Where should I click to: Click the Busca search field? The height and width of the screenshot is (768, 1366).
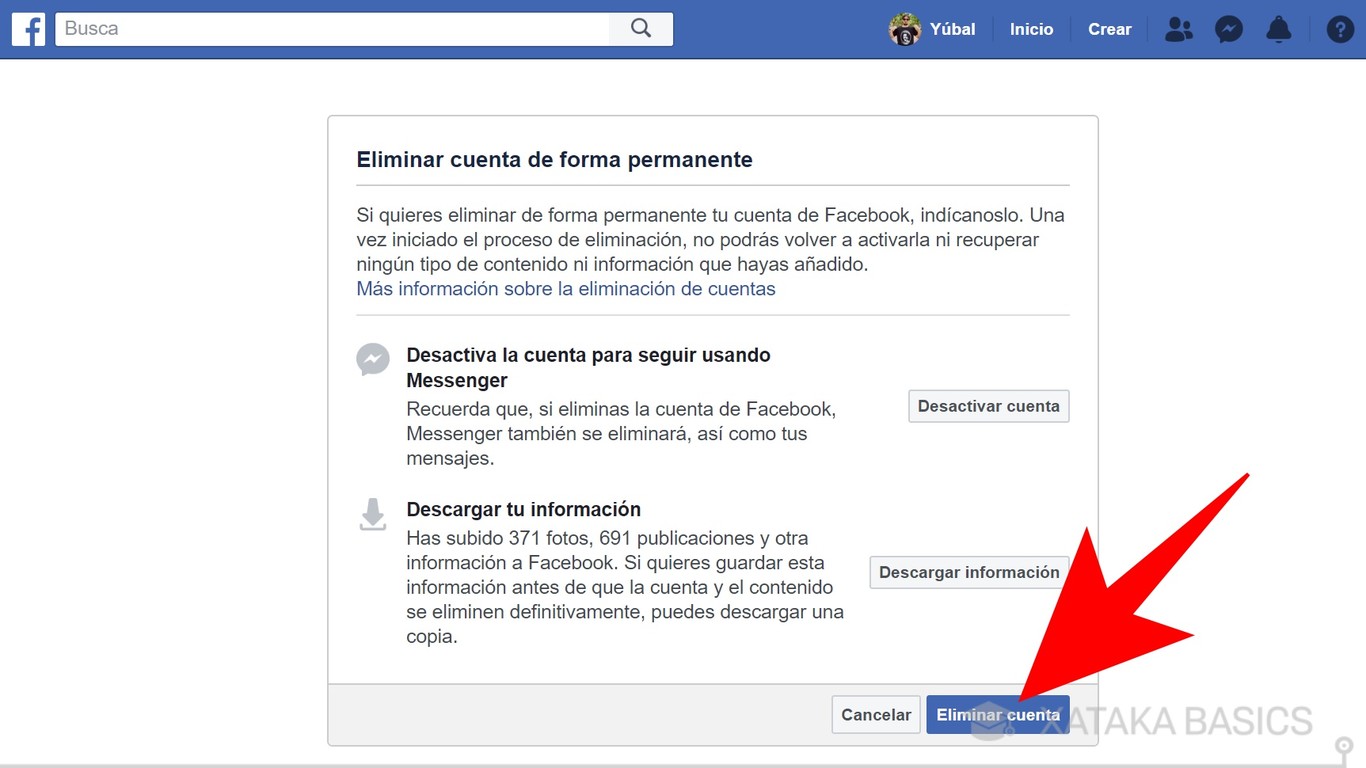pyautogui.click(x=333, y=29)
